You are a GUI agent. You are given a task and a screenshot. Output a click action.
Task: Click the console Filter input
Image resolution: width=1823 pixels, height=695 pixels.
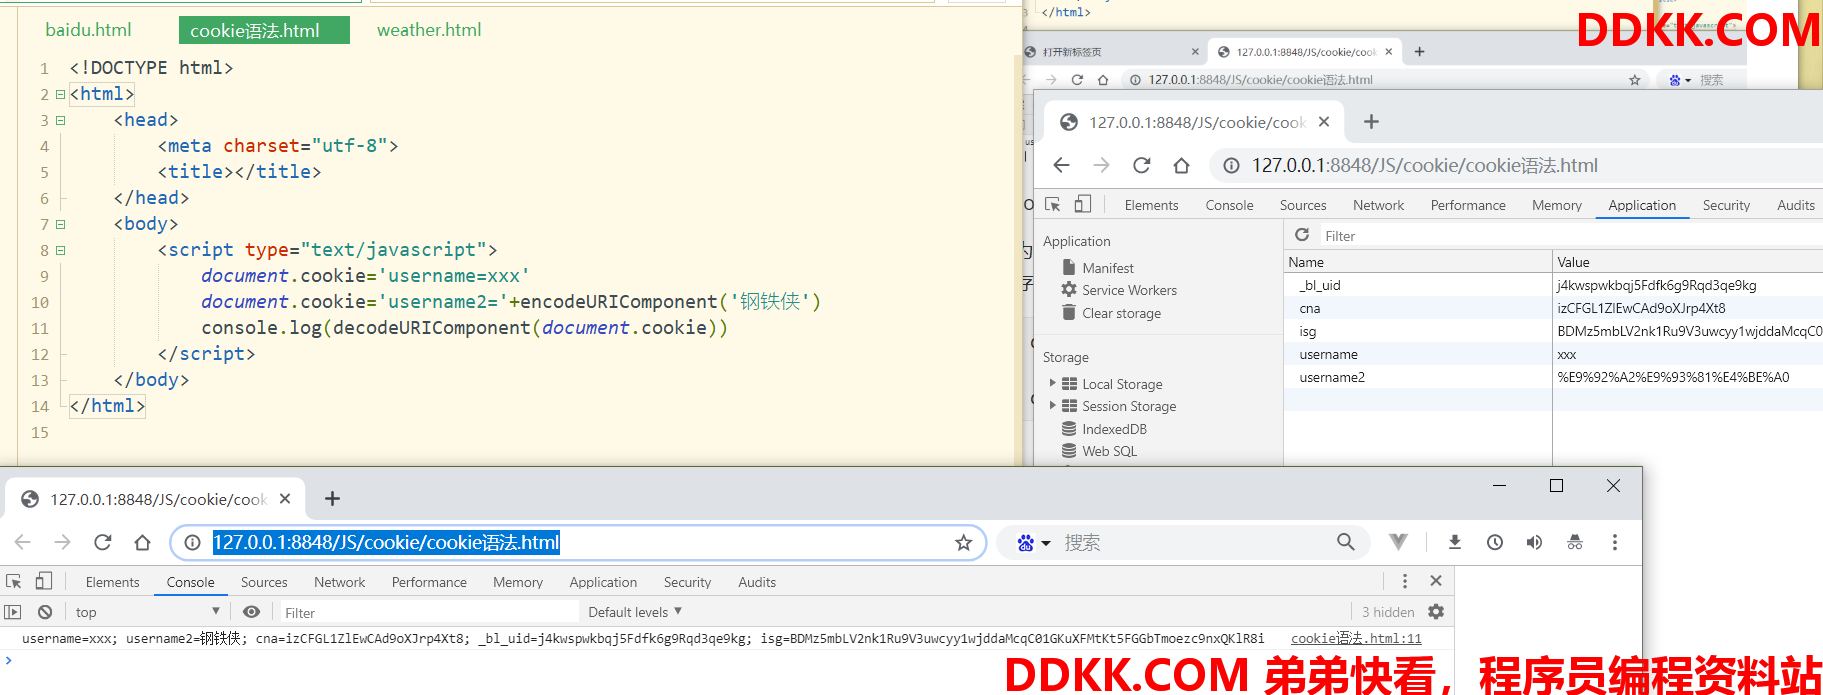428,612
